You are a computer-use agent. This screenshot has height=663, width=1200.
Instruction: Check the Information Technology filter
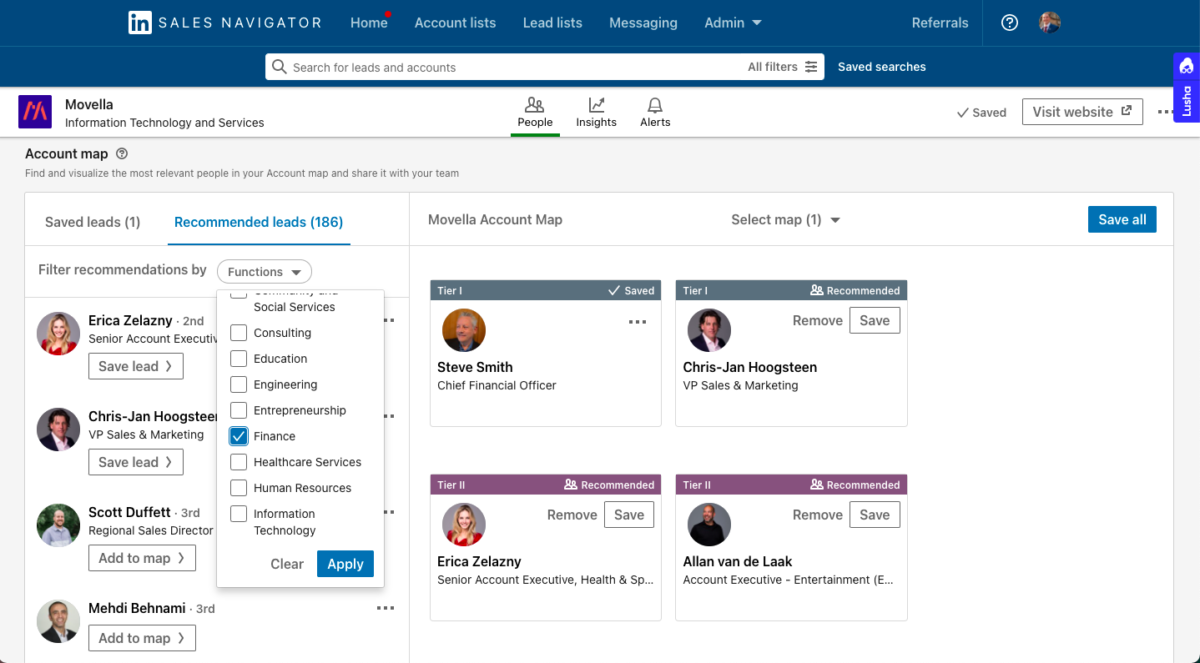tap(239, 513)
